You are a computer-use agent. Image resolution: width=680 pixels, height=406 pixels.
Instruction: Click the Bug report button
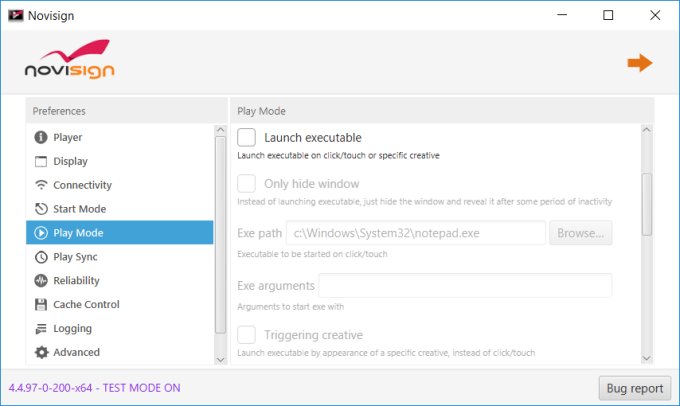pyautogui.click(x=634, y=388)
